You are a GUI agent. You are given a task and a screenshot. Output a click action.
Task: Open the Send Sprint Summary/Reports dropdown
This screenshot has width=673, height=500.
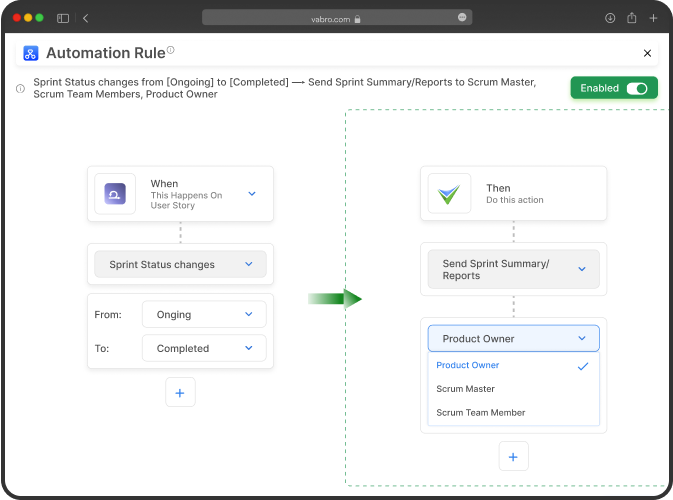point(513,269)
